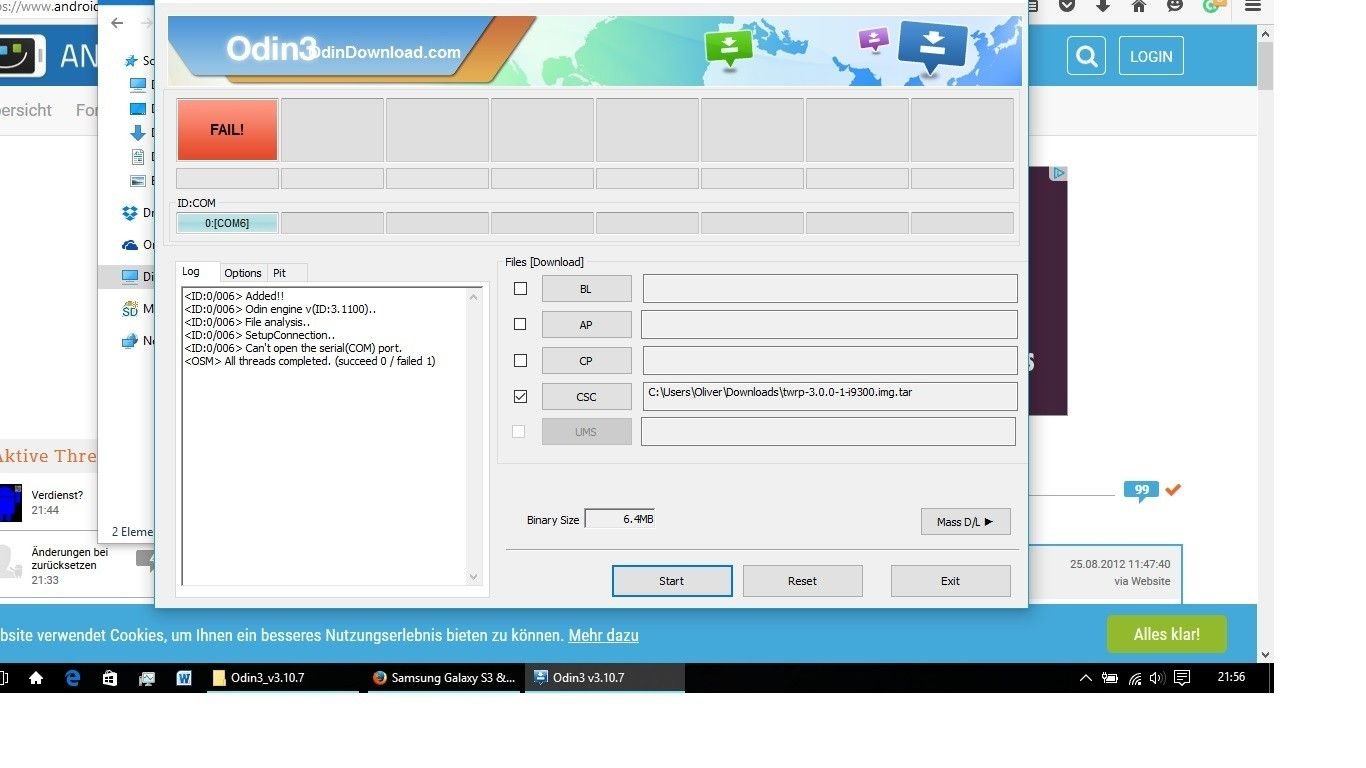This screenshot has height=768, width=1366.
Task: Open the Mass D/L arrow button
Action: click(965, 522)
